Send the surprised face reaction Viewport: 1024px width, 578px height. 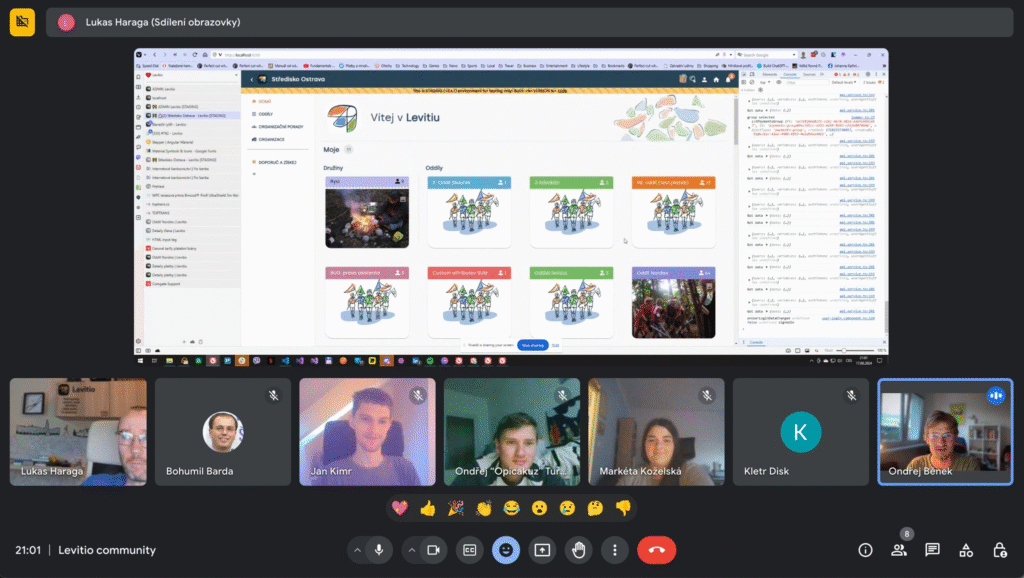click(539, 507)
